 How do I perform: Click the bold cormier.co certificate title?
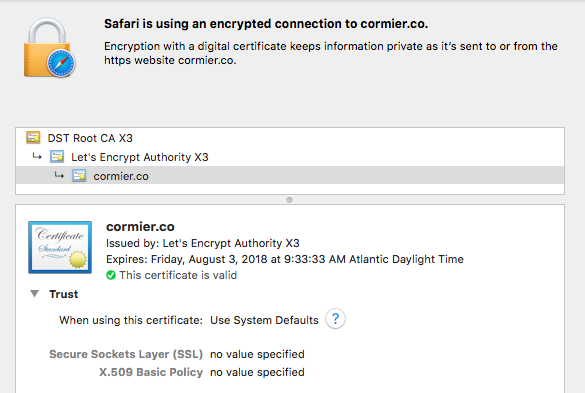click(140, 227)
